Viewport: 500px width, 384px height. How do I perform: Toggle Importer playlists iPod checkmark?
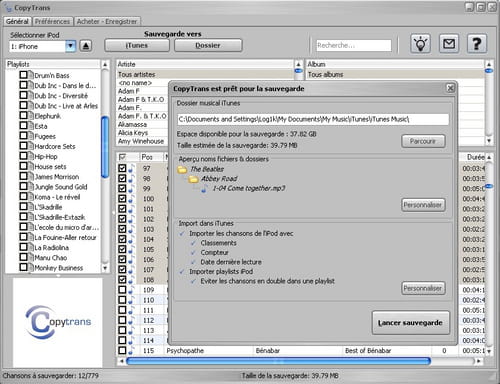tap(182, 272)
